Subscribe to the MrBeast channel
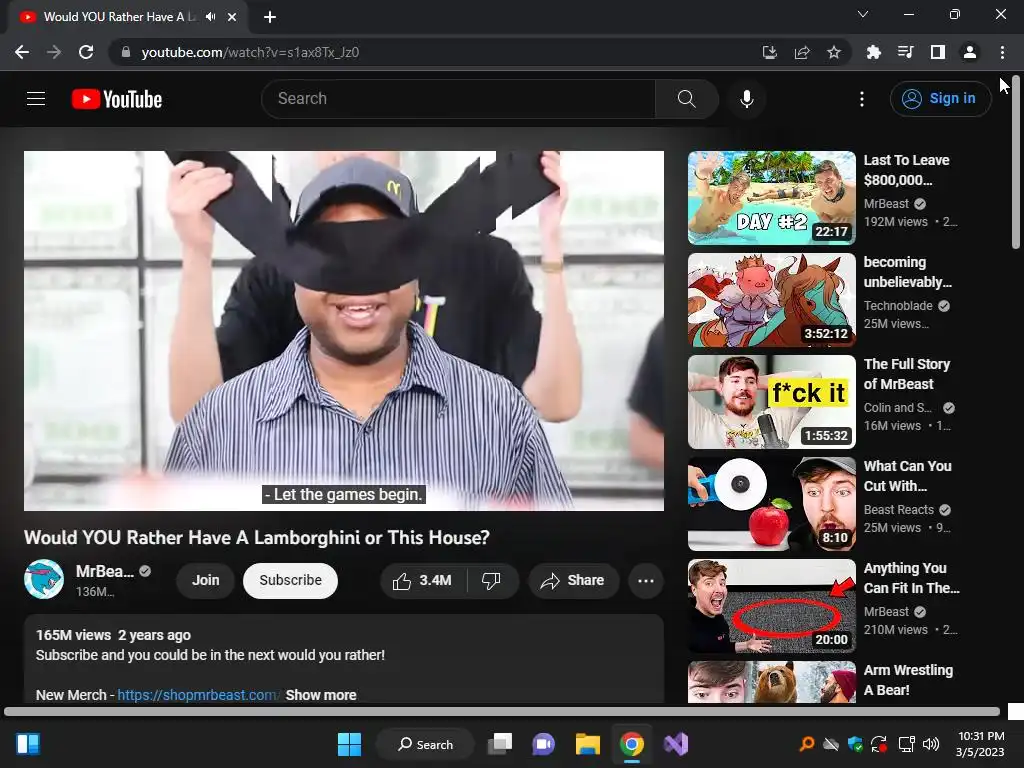Screen dimensions: 1024x768 click(x=291, y=581)
